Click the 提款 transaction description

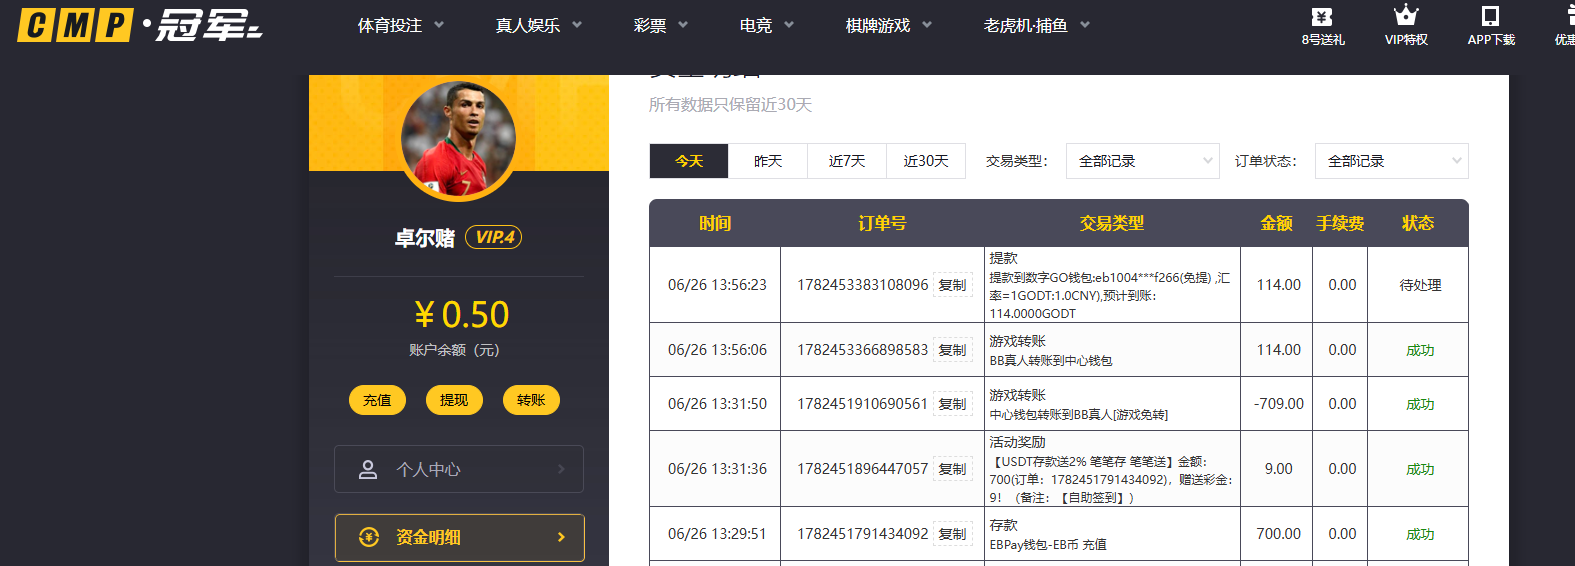point(1110,286)
